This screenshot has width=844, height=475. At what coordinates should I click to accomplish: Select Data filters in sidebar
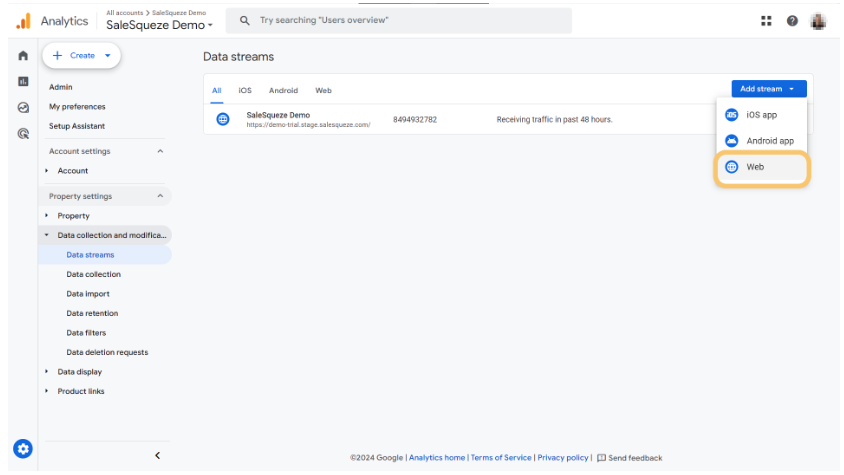pos(86,333)
